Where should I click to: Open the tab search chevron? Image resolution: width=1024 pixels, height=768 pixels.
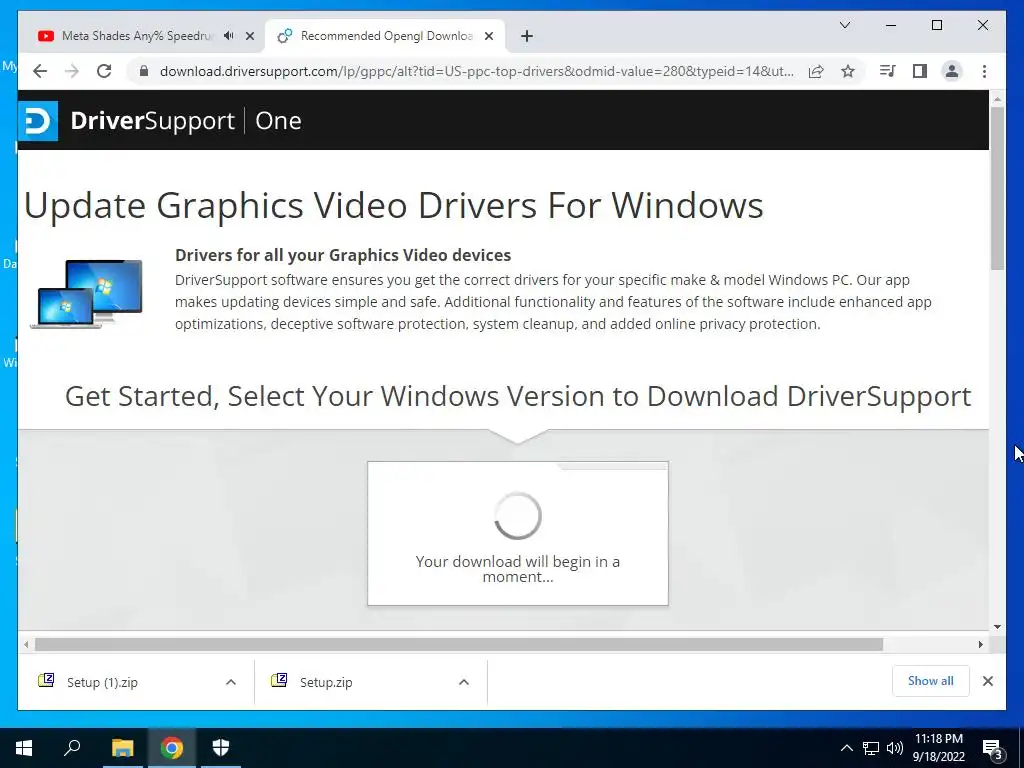(x=844, y=25)
